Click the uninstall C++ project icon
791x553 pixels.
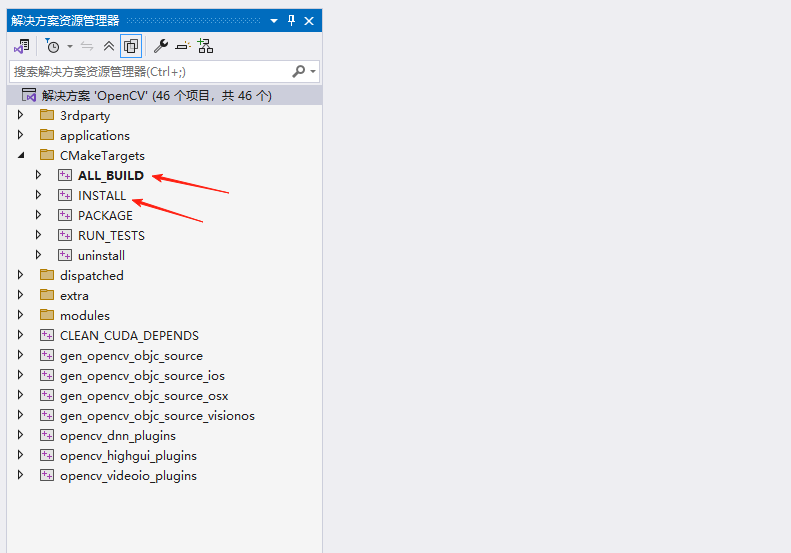[x=65, y=255]
